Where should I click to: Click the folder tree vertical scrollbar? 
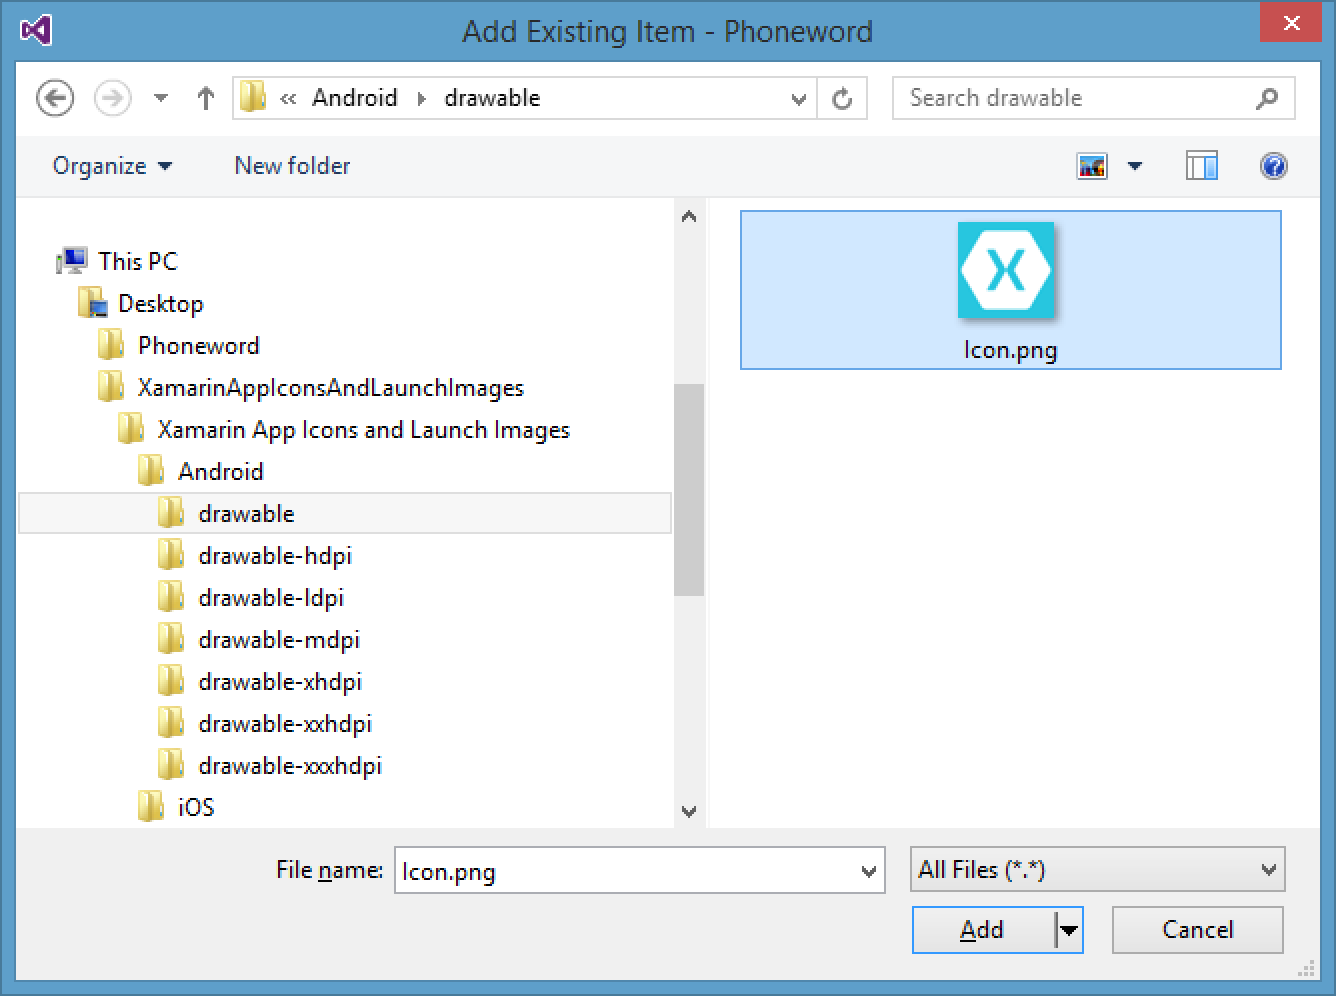(x=689, y=490)
